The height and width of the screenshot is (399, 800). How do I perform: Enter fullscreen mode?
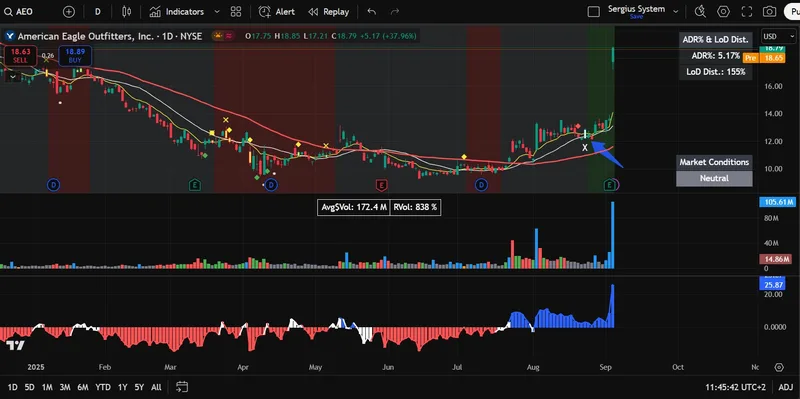pyautogui.click(x=746, y=11)
